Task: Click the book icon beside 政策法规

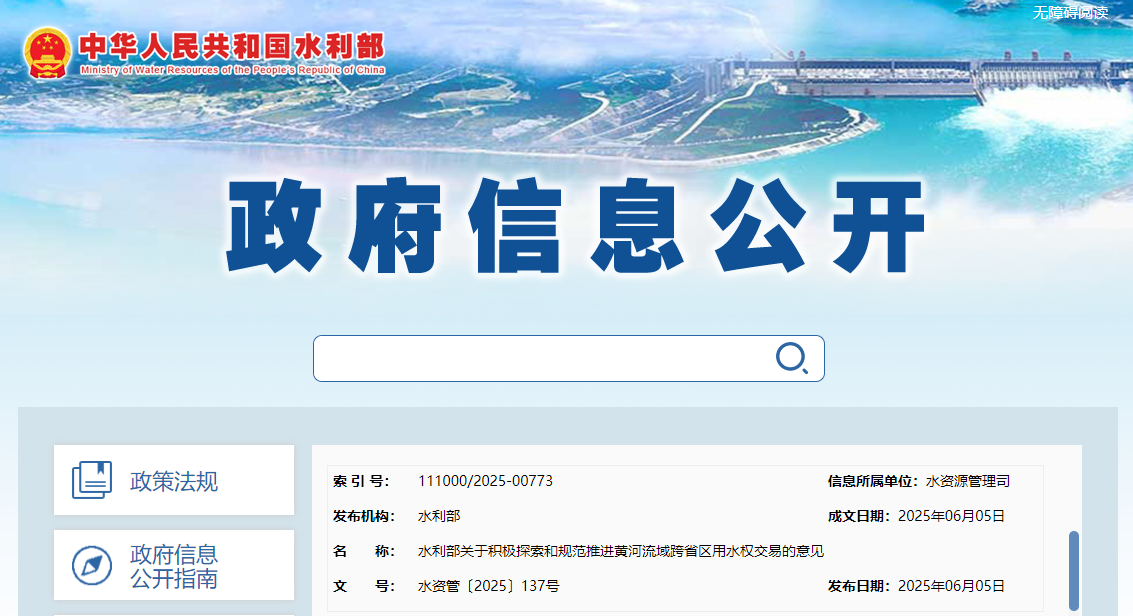Action: click(x=92, y=480)
